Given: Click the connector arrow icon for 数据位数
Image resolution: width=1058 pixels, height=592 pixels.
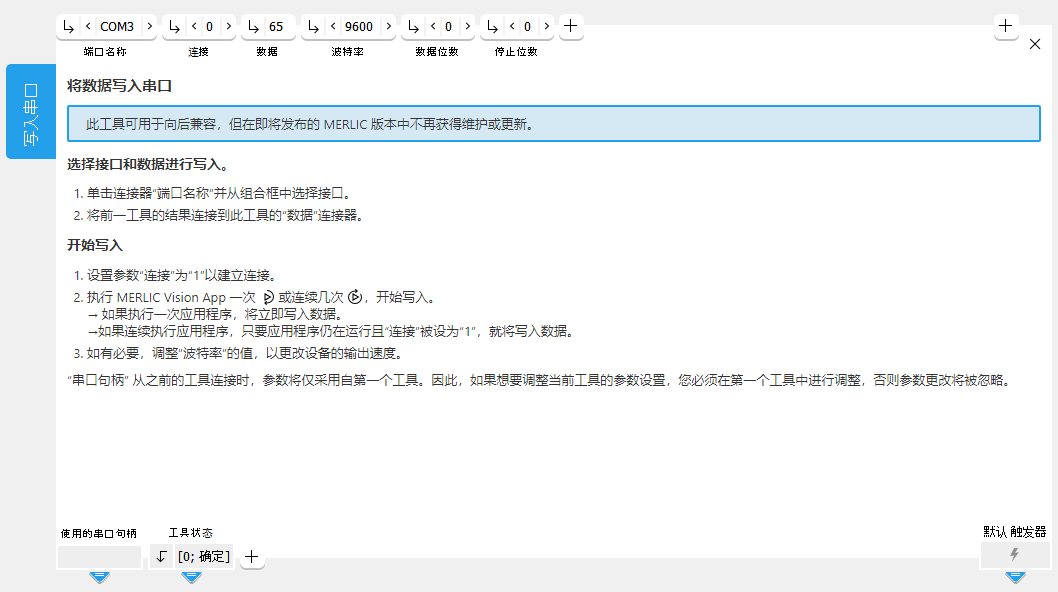Looking at the screenshot, I should click(x=413, y=27).
